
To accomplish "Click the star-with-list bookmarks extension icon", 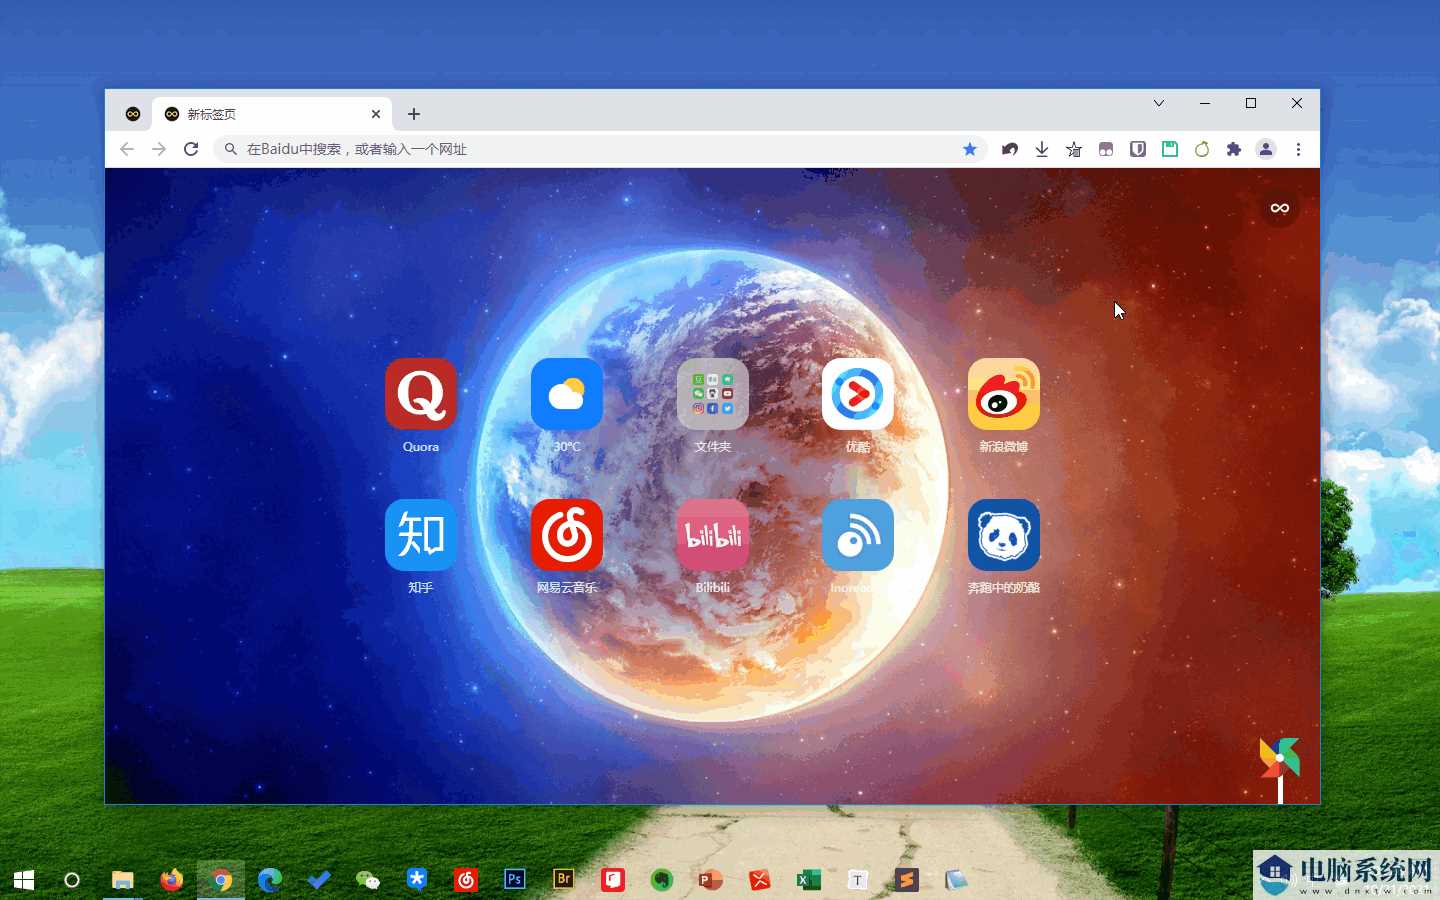I will click(1074, 149).
